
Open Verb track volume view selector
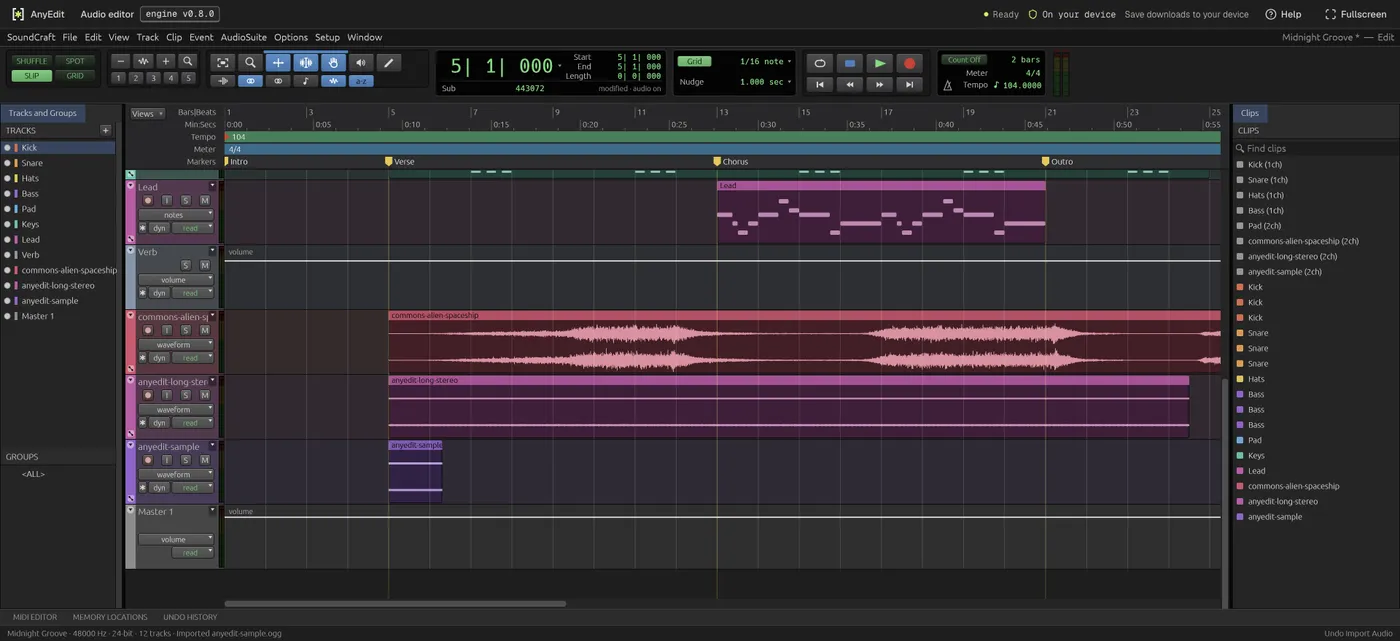(175, 280)
